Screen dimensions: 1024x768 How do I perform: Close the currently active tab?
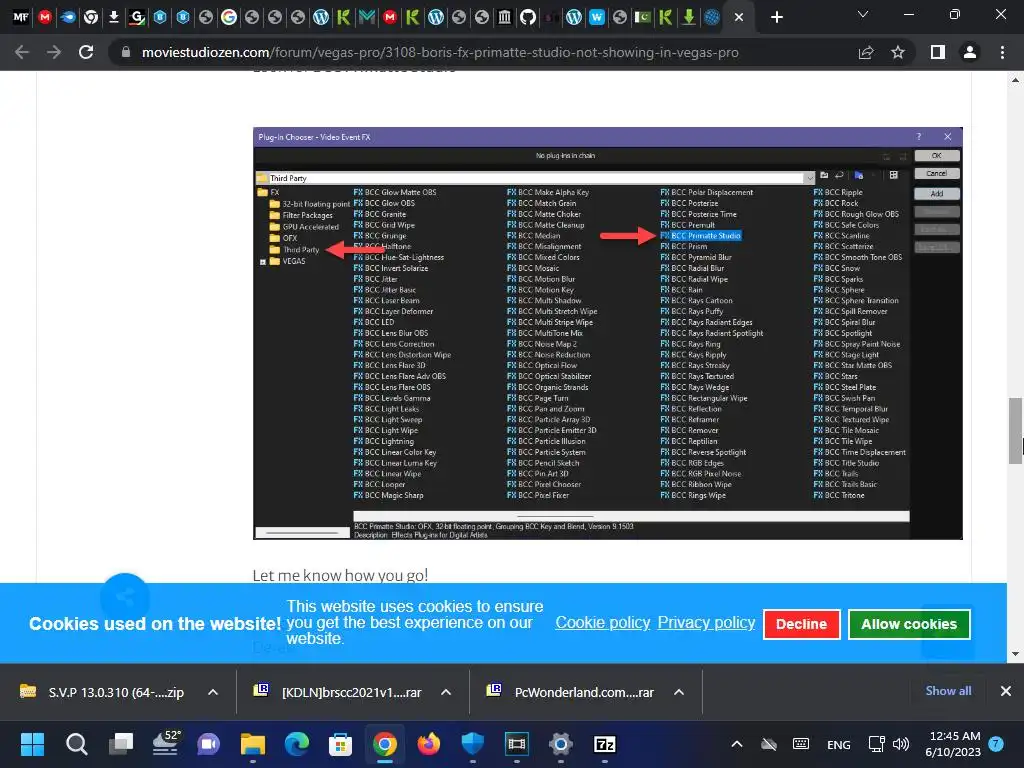click(x=739, y=17)
